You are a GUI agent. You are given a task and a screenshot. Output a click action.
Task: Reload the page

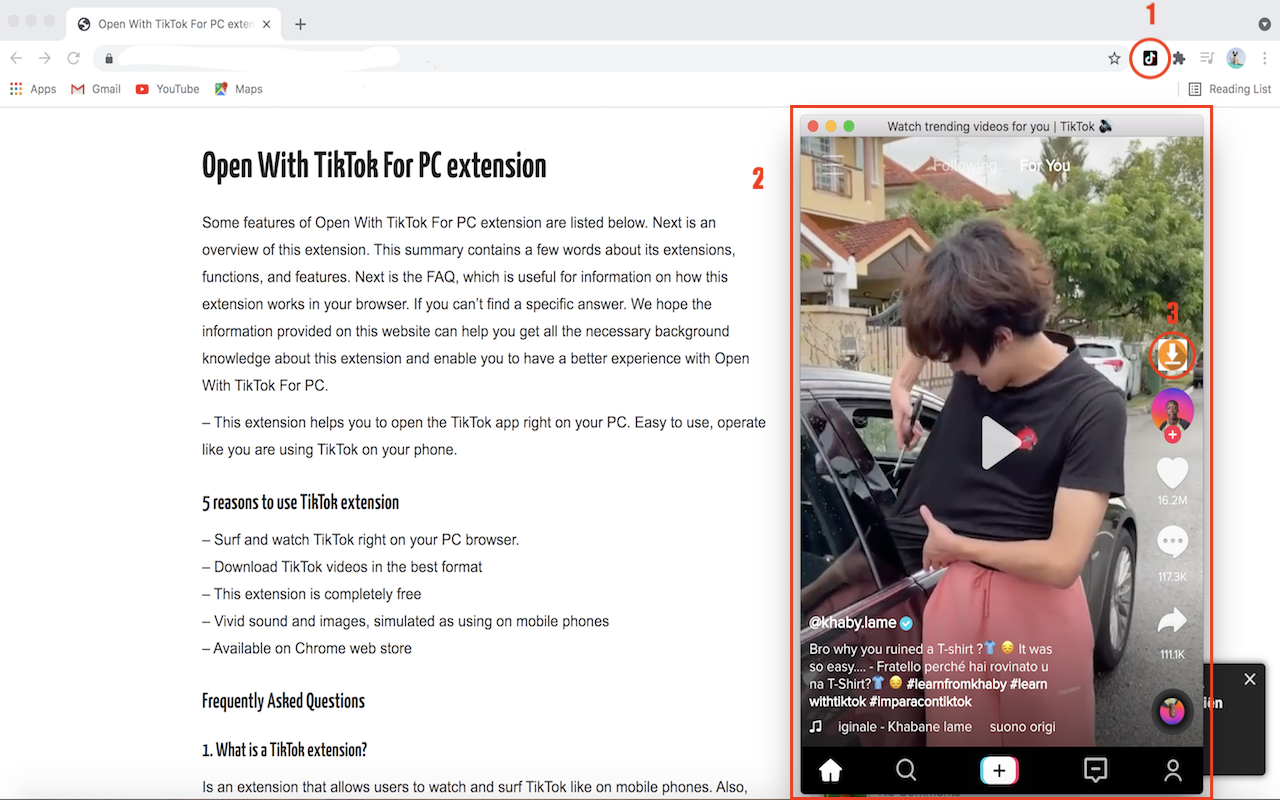pyautogui.click(x=74, y=59)
